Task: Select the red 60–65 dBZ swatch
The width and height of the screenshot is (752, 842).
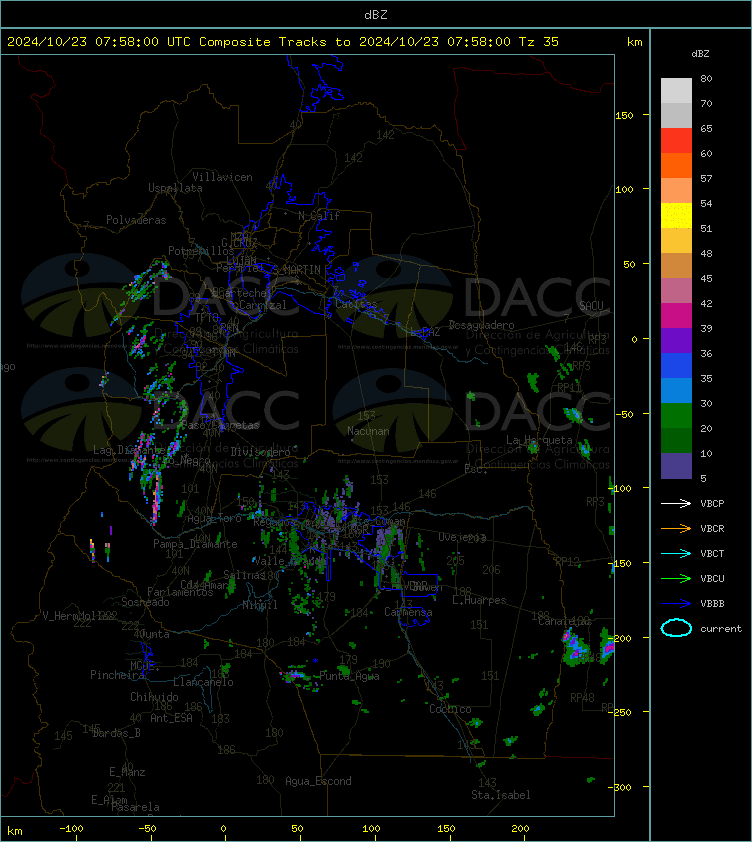Action: (x=676, y=141)
